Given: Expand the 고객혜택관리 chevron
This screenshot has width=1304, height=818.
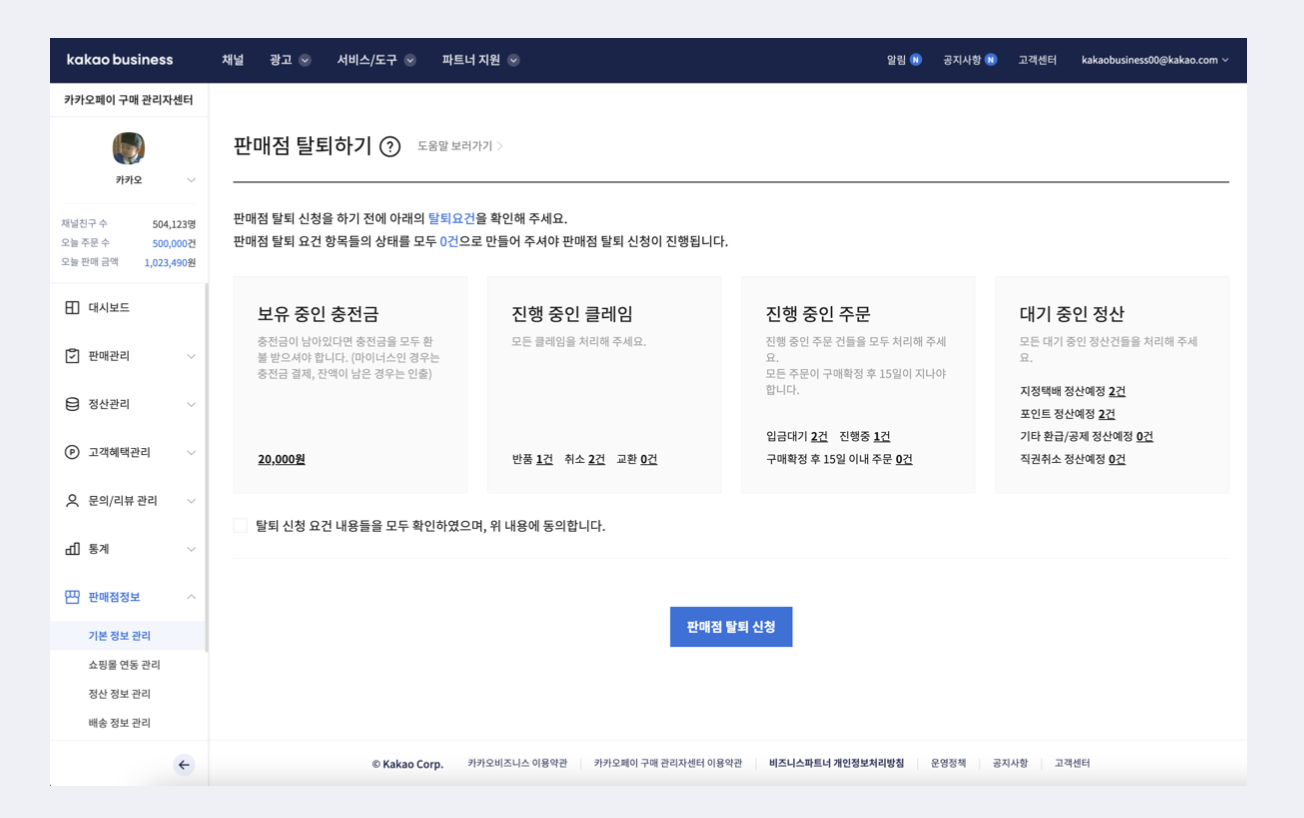Looking at the screenshot, I should tap(191, 452).
